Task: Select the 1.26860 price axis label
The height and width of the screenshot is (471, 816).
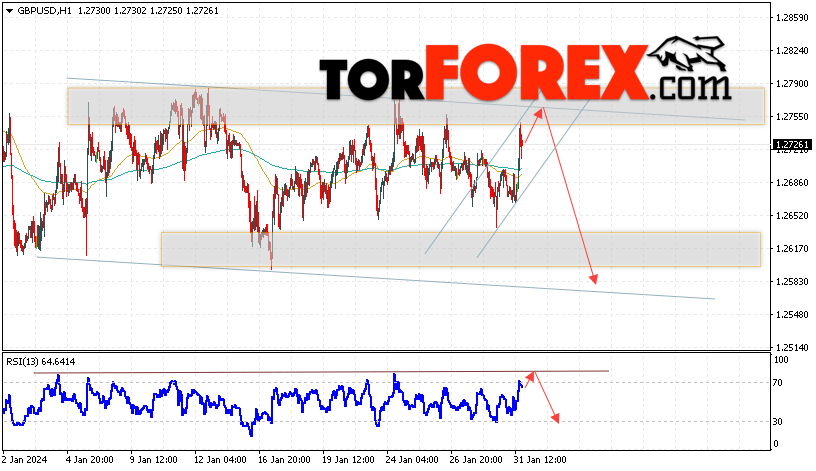Action: point(792,183)
